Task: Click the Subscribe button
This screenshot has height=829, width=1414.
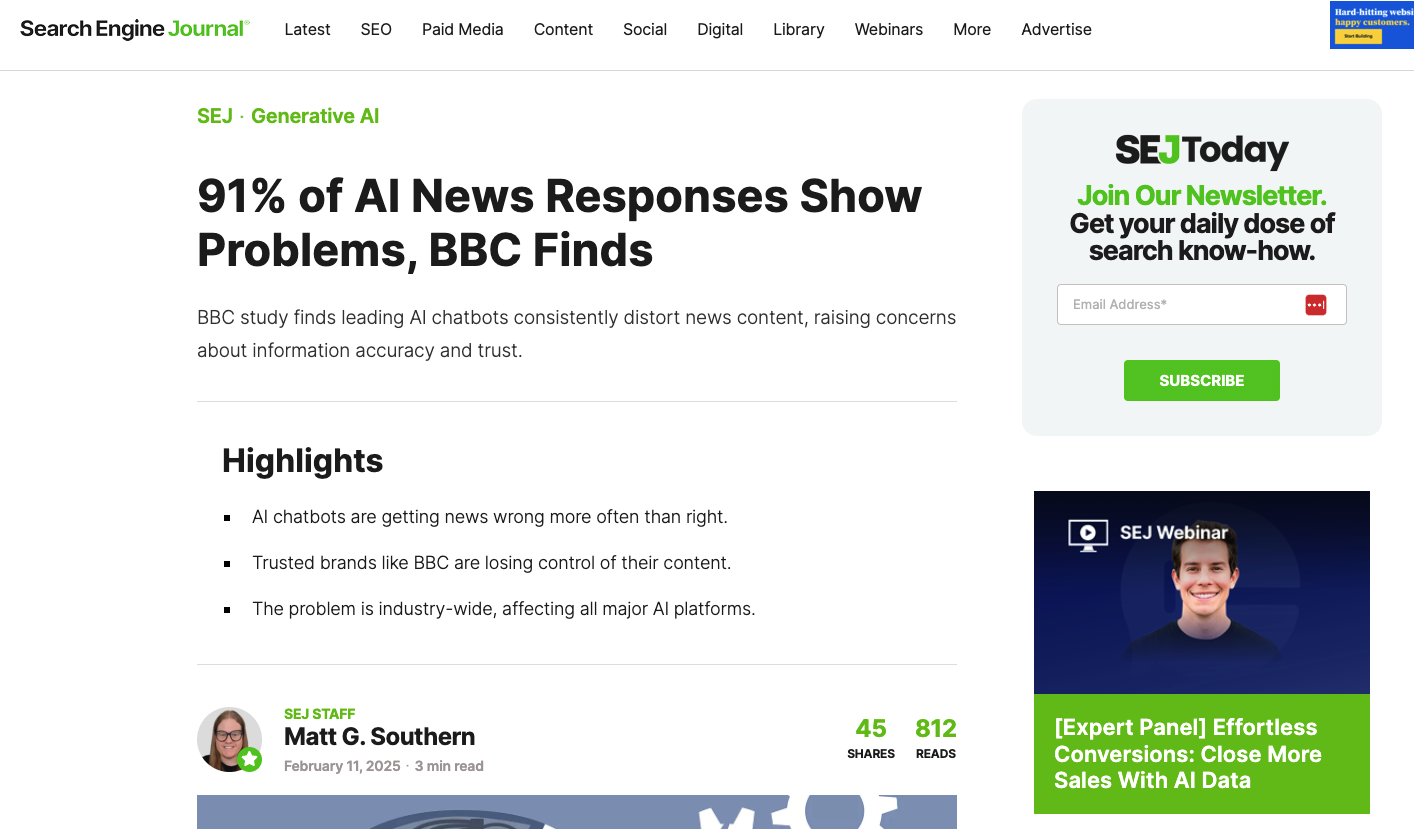Action: 1201,380
